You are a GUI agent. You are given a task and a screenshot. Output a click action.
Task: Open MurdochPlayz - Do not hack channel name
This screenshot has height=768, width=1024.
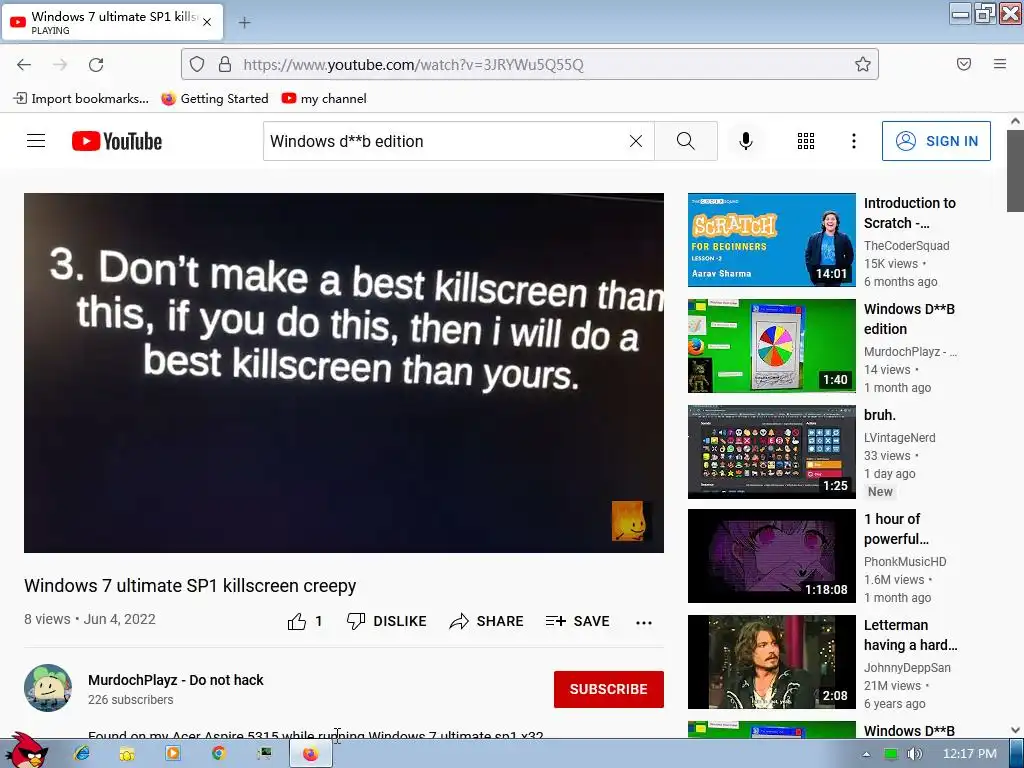point(176,680)
